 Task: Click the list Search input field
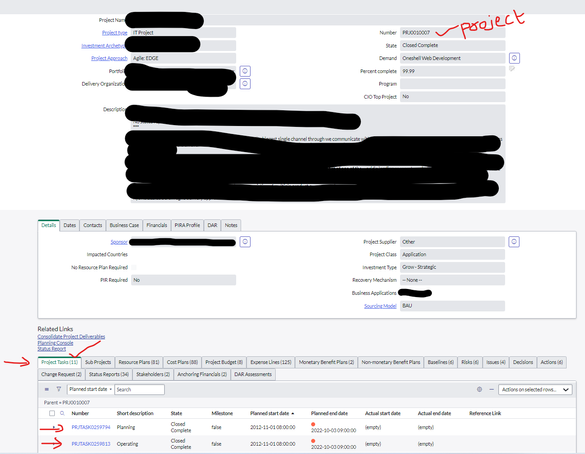point(139,389)
